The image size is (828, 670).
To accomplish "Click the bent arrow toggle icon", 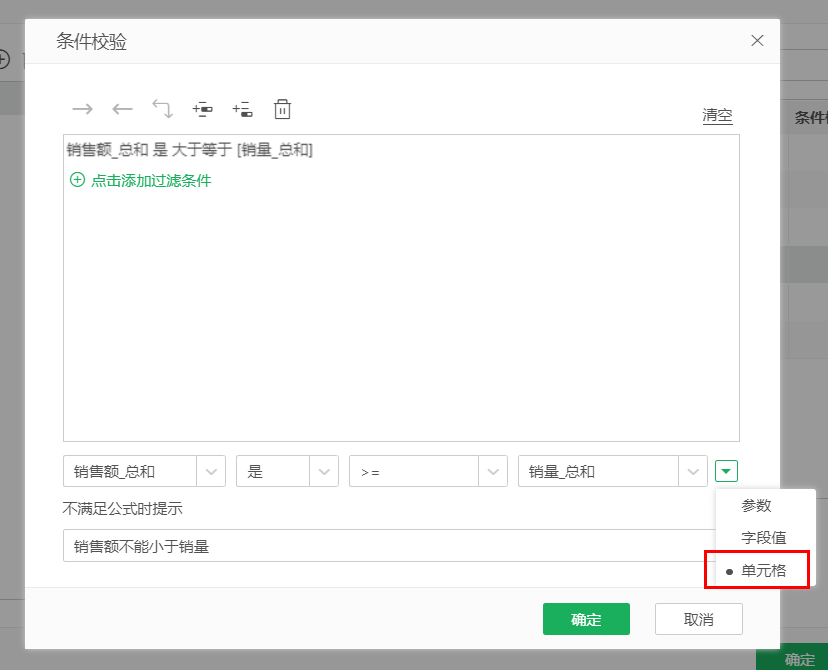I will coord(162,109).
